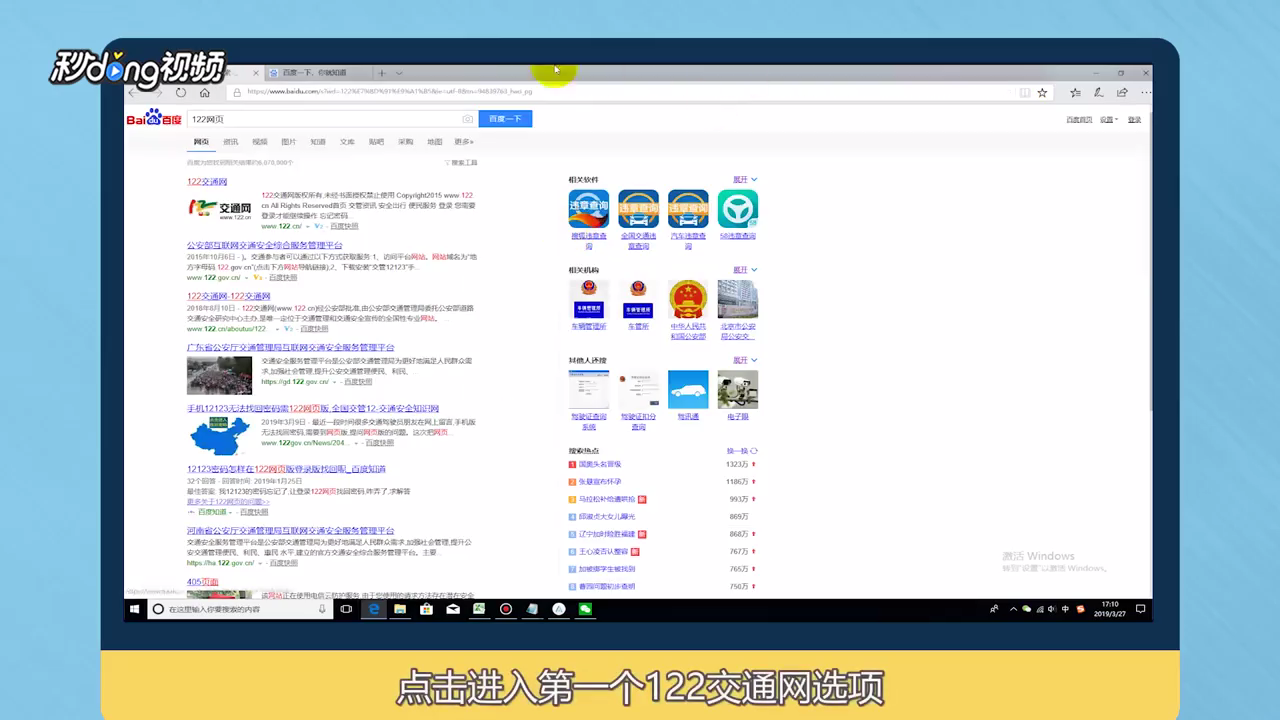Click the Windows taskbar search box
The width and height of the screenshot is (1280, 720).
[238, 609]
